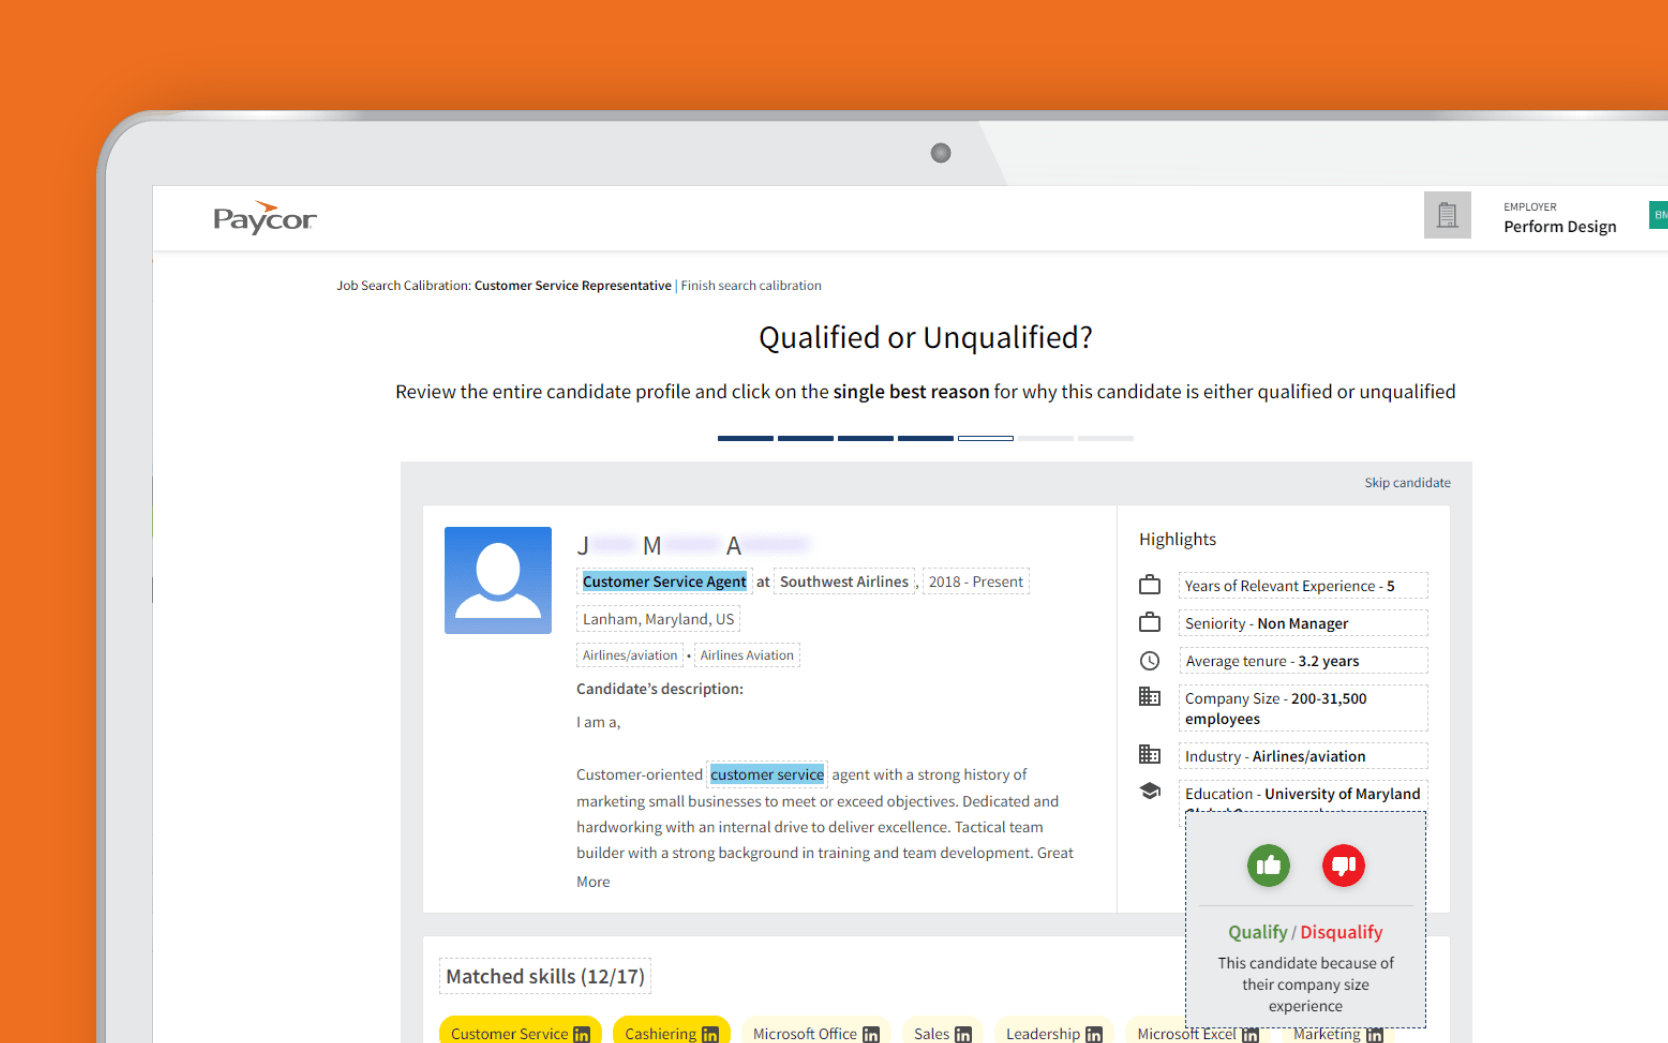1668x1043 pixels.
Task: Select Lanham, Maryland, US location
Action: (x=658, y=619)
